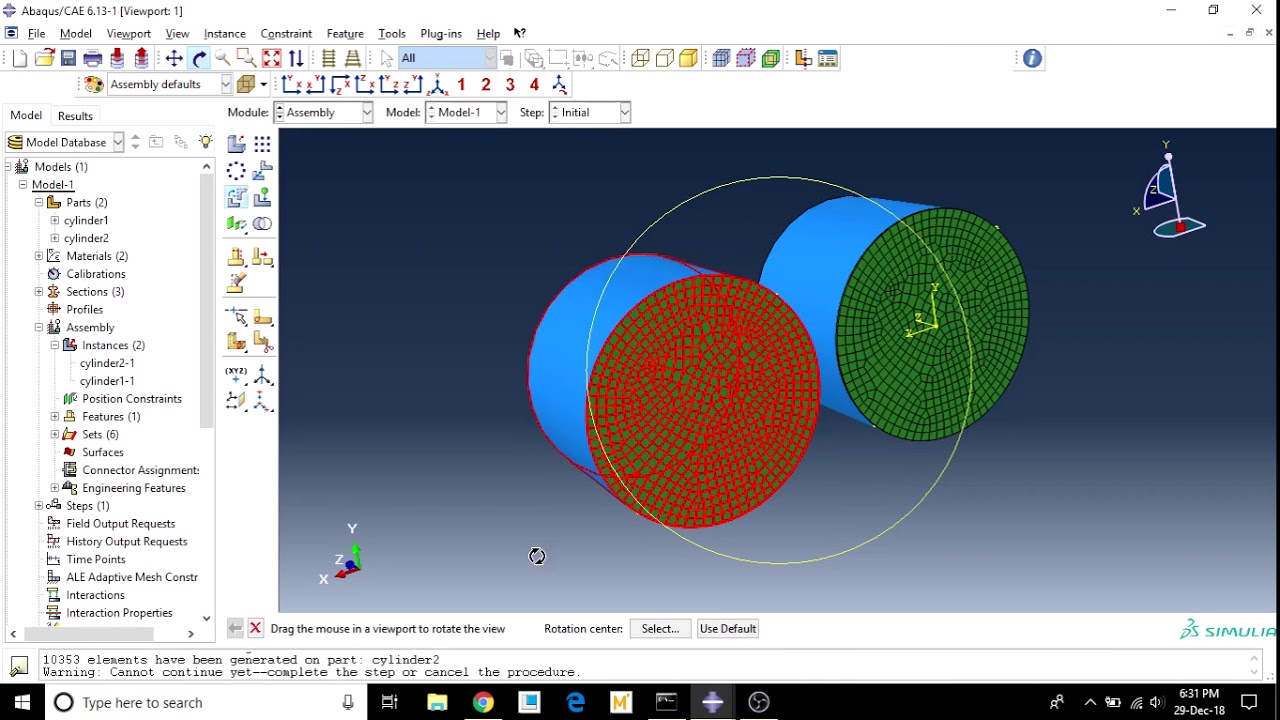Image resolution: width=1280 pixels, height=720 pixels.
Task: Open the Model dropdown showing Model-1
Action: [466, 113]
